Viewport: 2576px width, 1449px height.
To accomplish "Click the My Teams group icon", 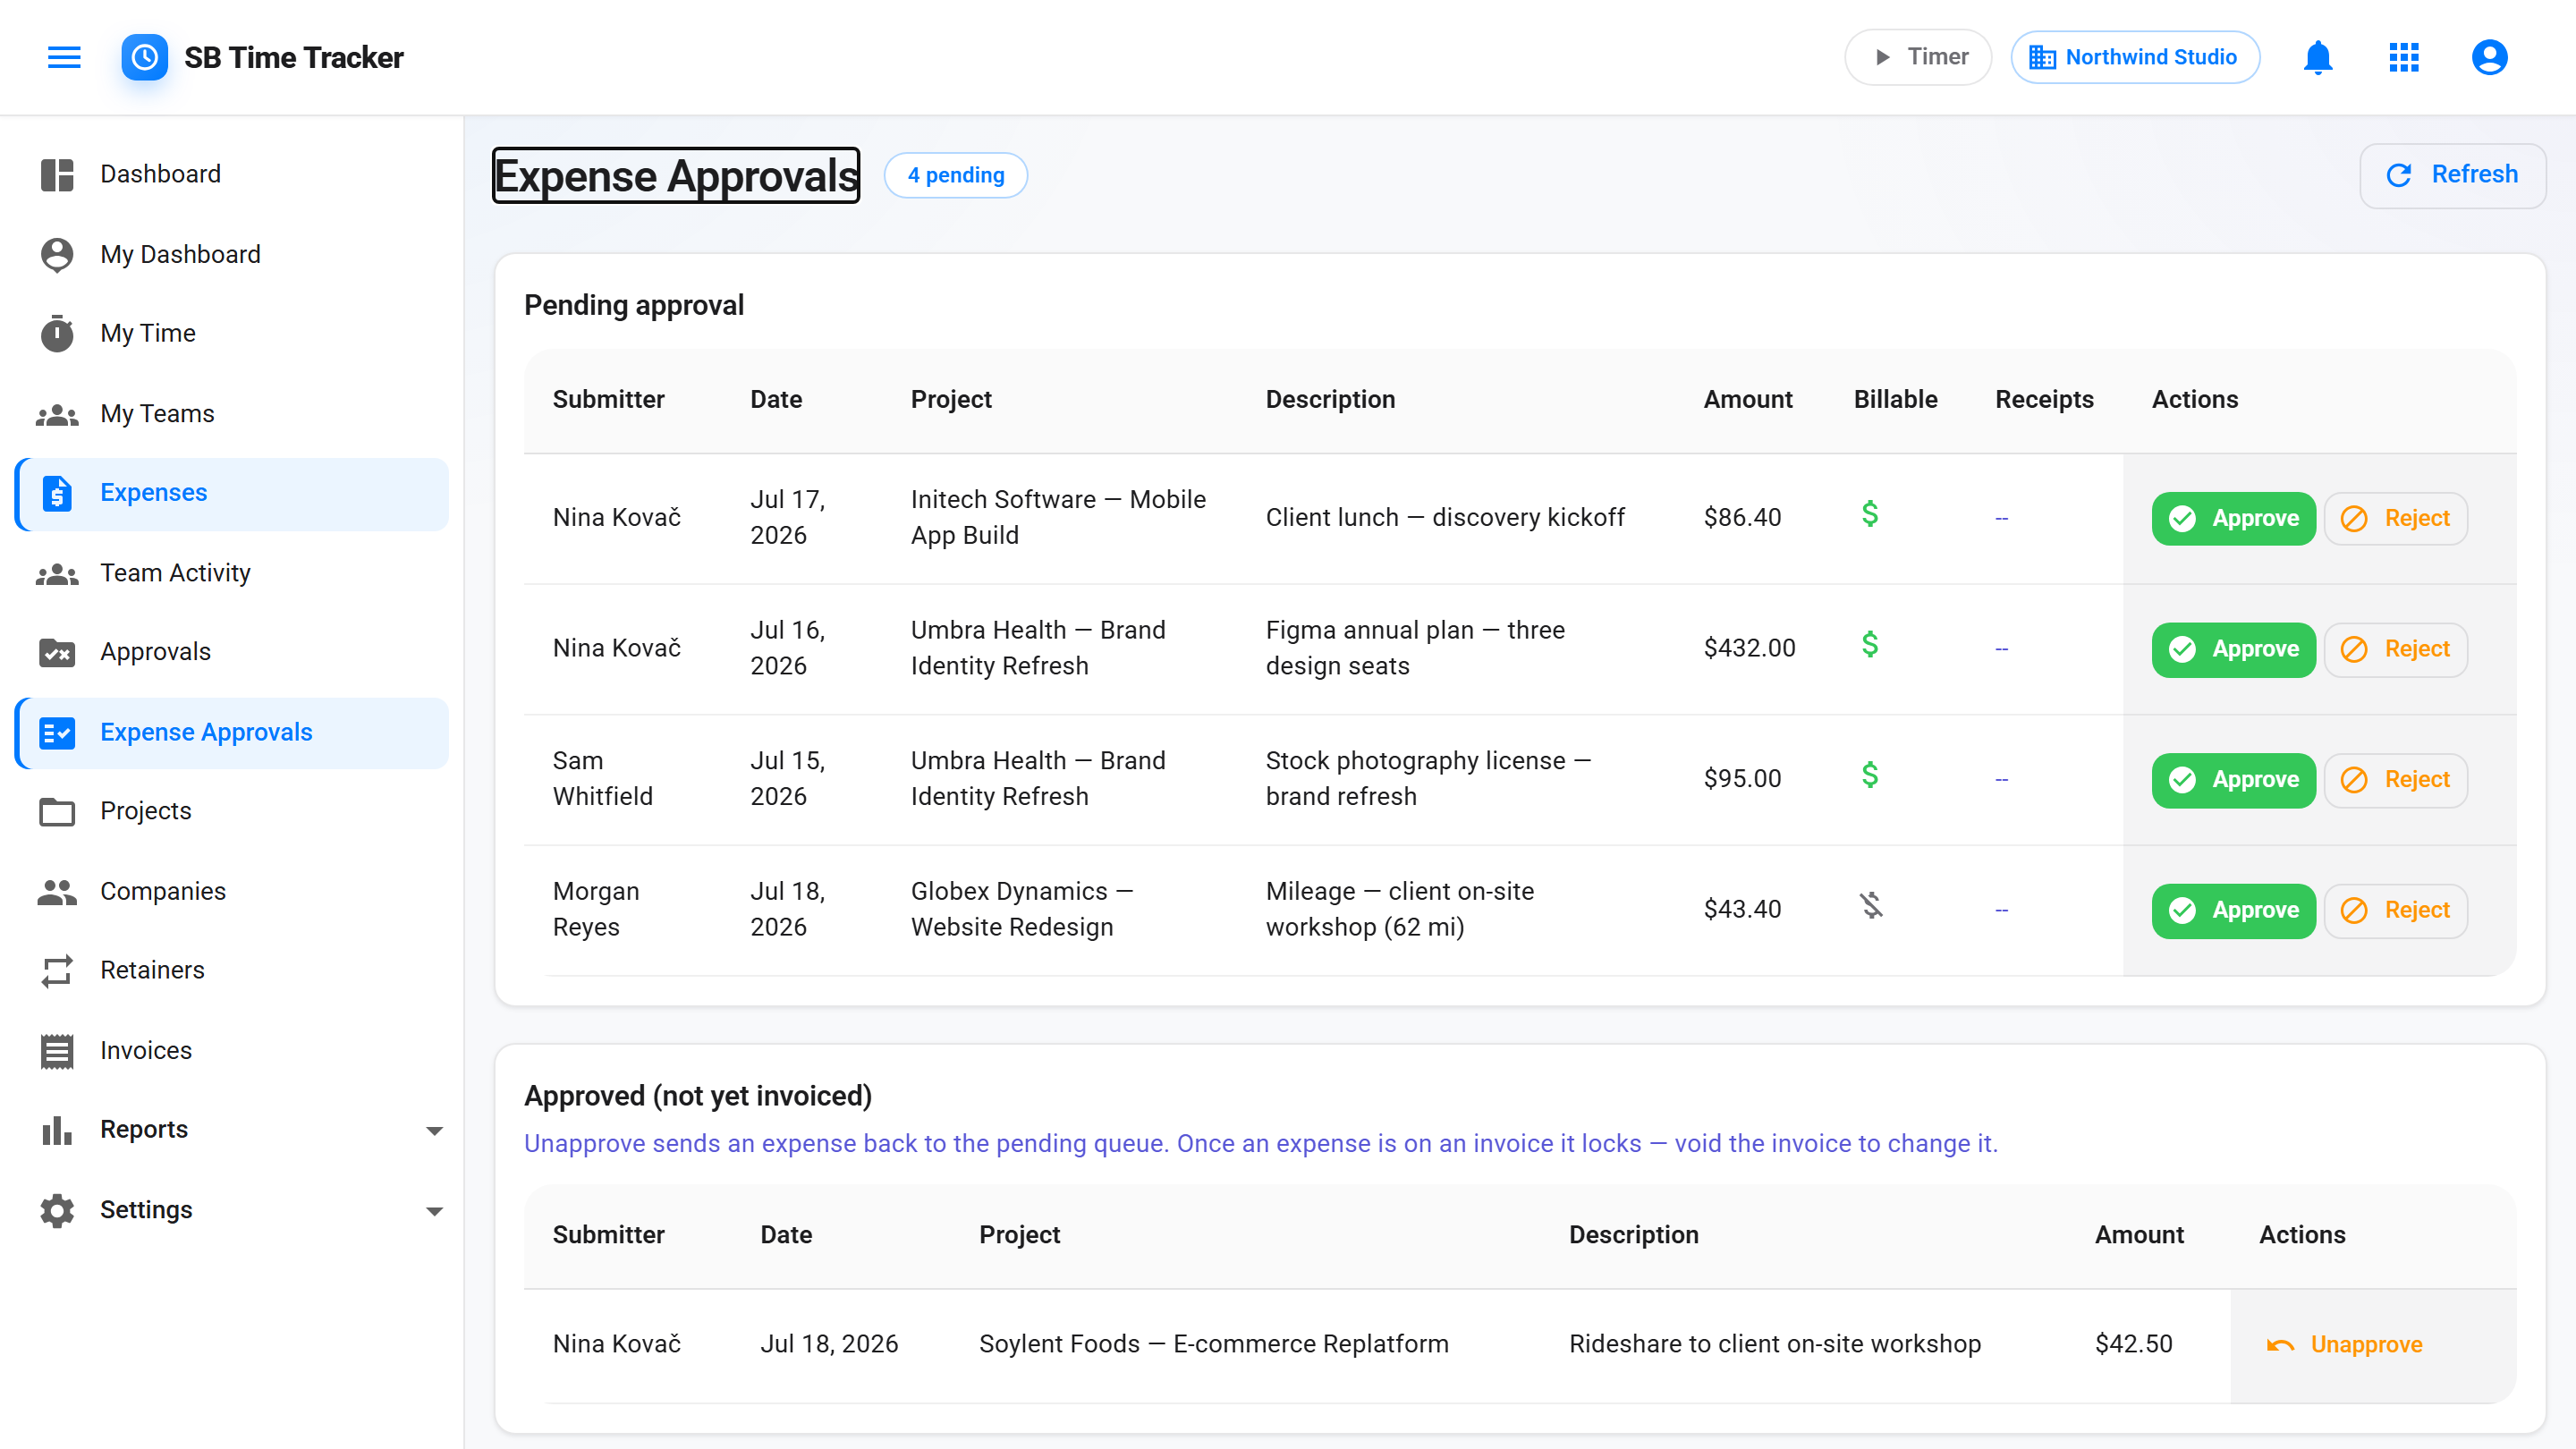I will tap(57, 413).
